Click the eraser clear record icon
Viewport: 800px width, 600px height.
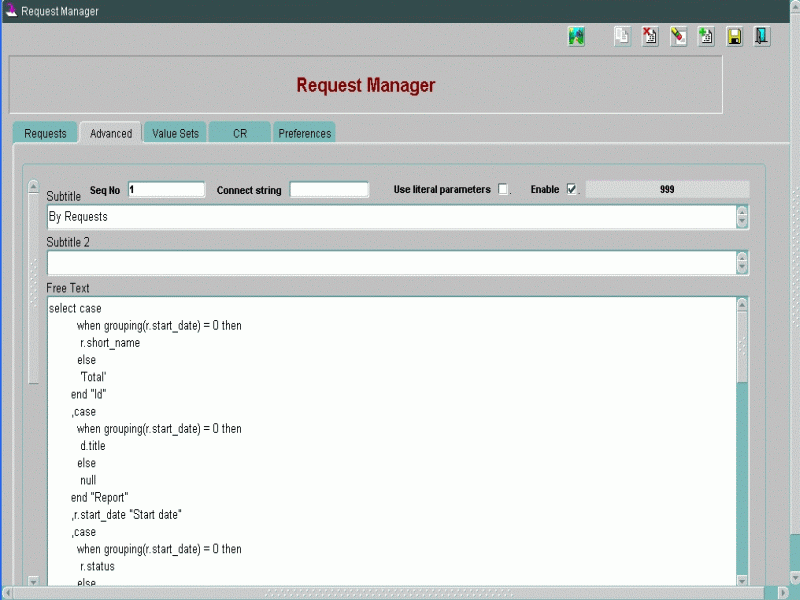678,37
